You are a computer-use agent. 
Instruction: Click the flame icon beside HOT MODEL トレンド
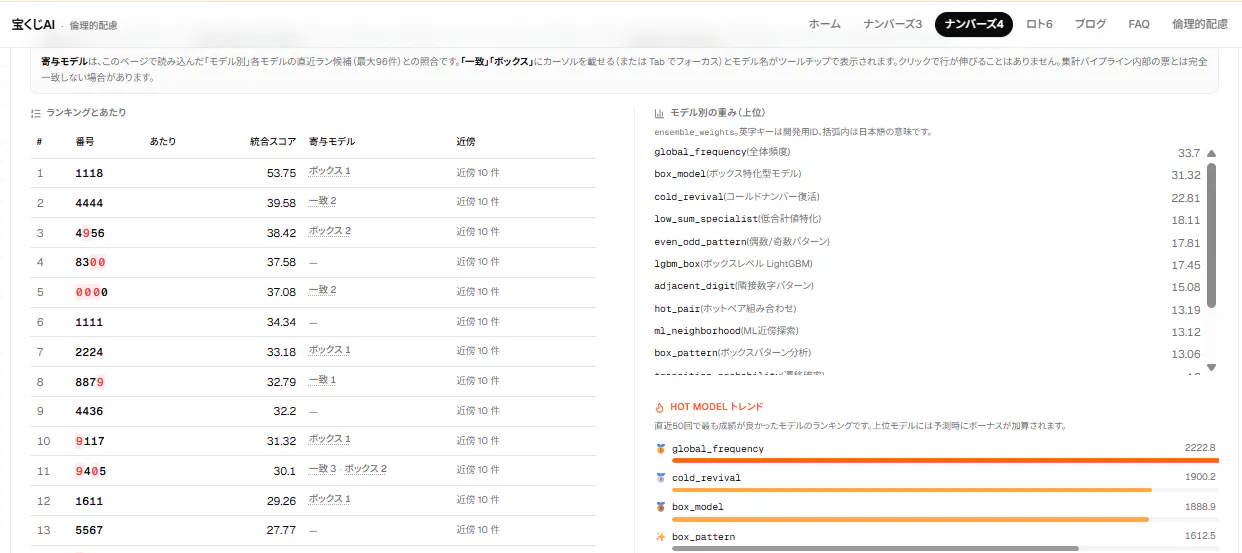pos(659,407)
